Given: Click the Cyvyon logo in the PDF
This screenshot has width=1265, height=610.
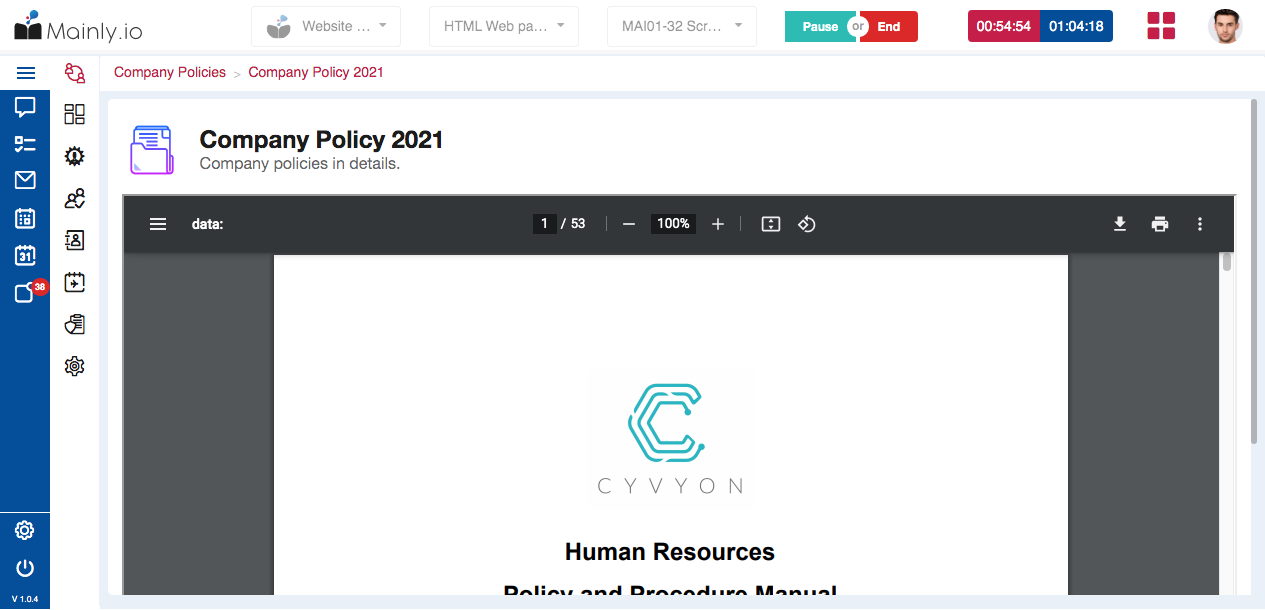Looking at the screenshot, I should pyautogui.click(x=670, y=438).
